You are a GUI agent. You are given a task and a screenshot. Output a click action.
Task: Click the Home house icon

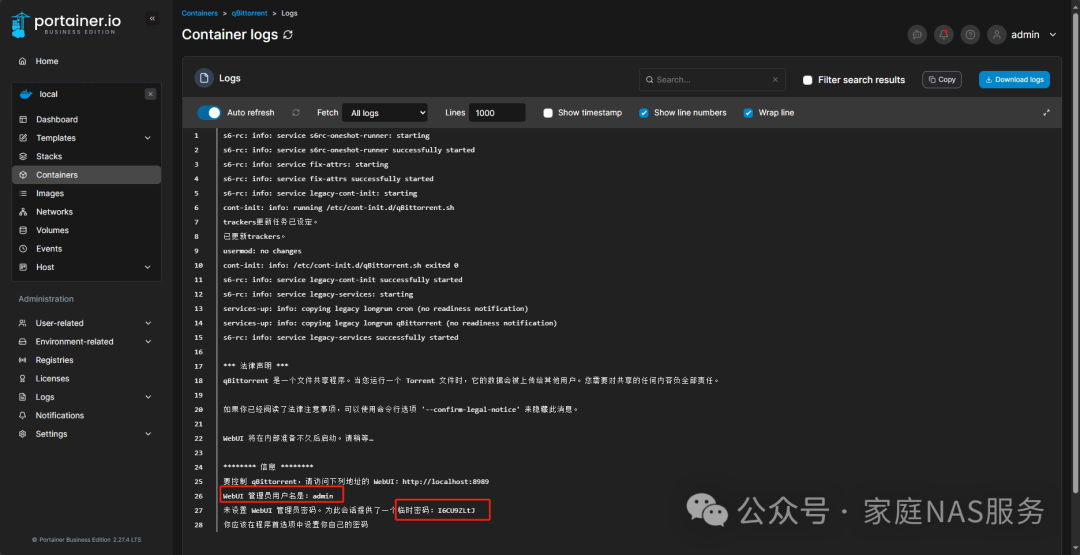coord(23,61)
